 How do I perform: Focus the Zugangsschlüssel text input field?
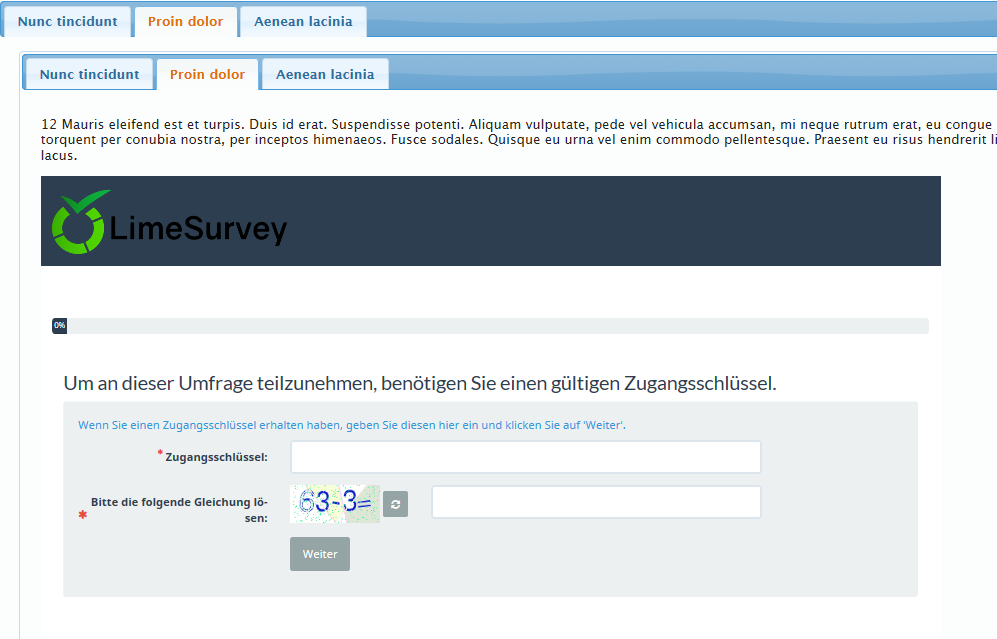coord(525,457)
